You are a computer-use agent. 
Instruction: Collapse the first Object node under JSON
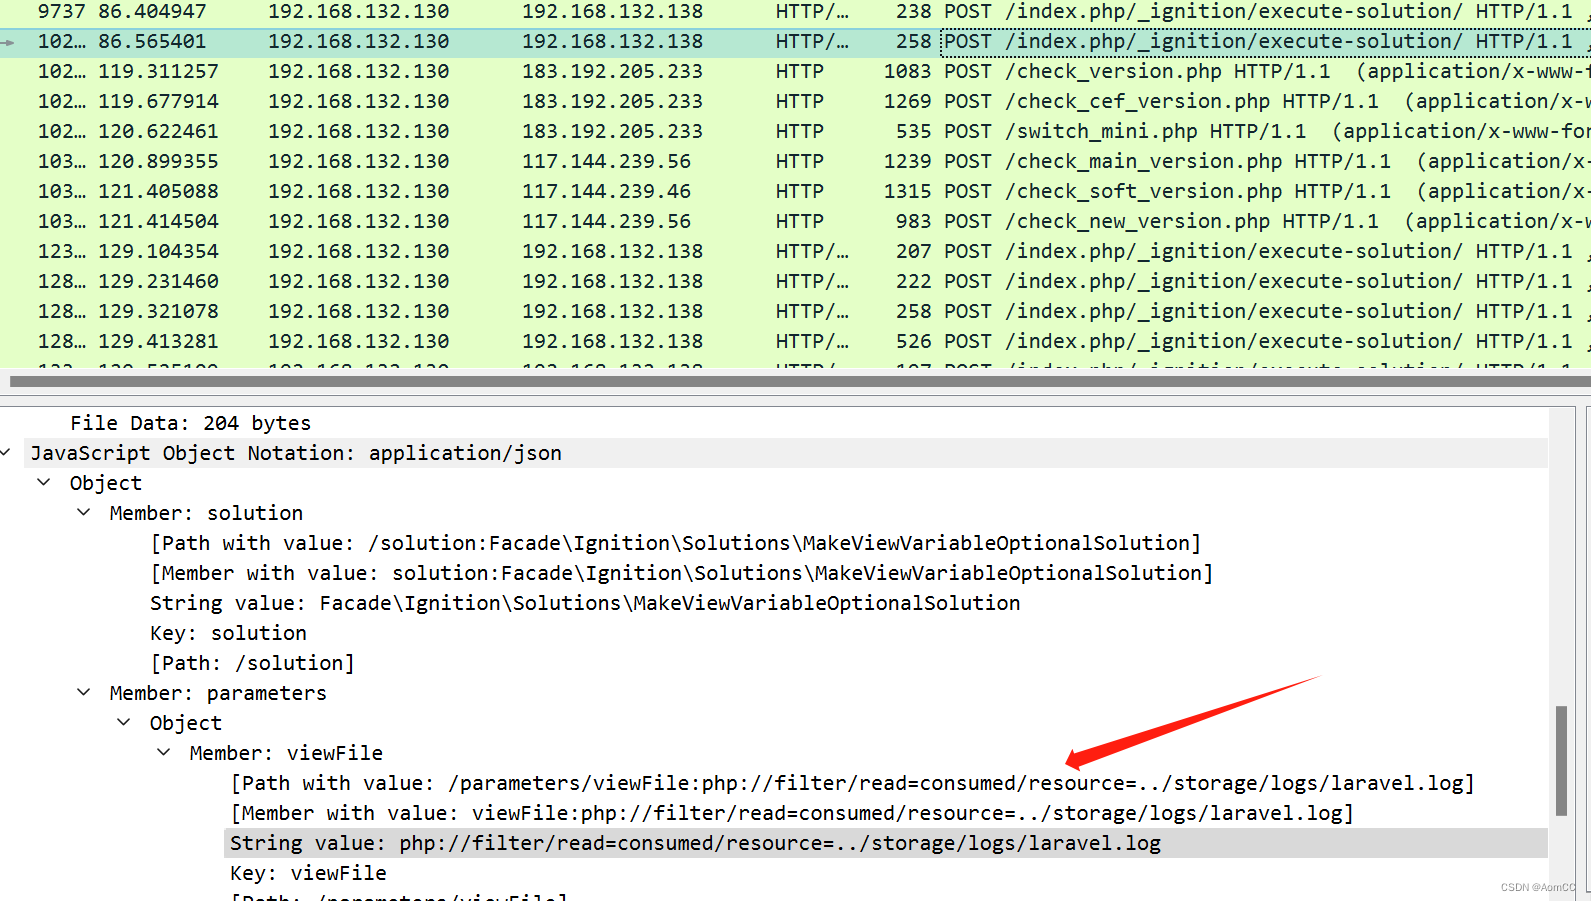pos(44,483)
